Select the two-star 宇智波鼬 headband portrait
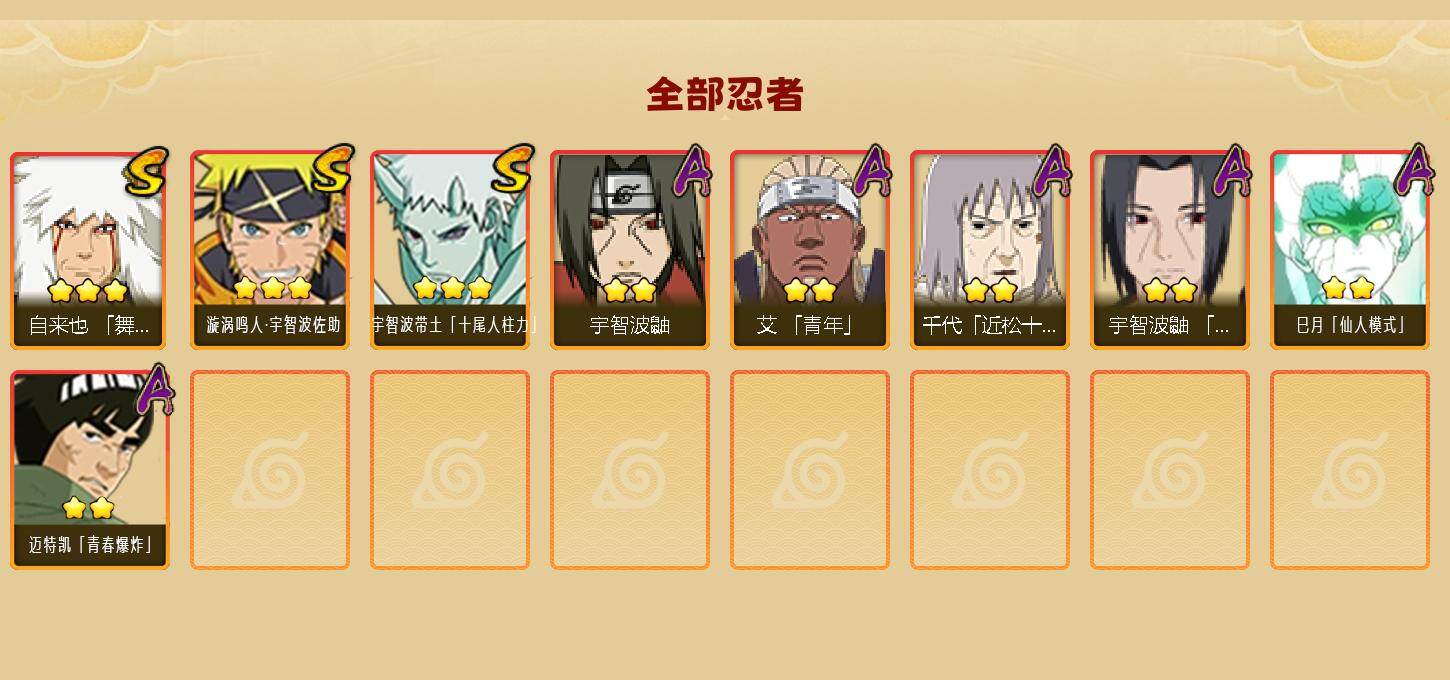 630,250
